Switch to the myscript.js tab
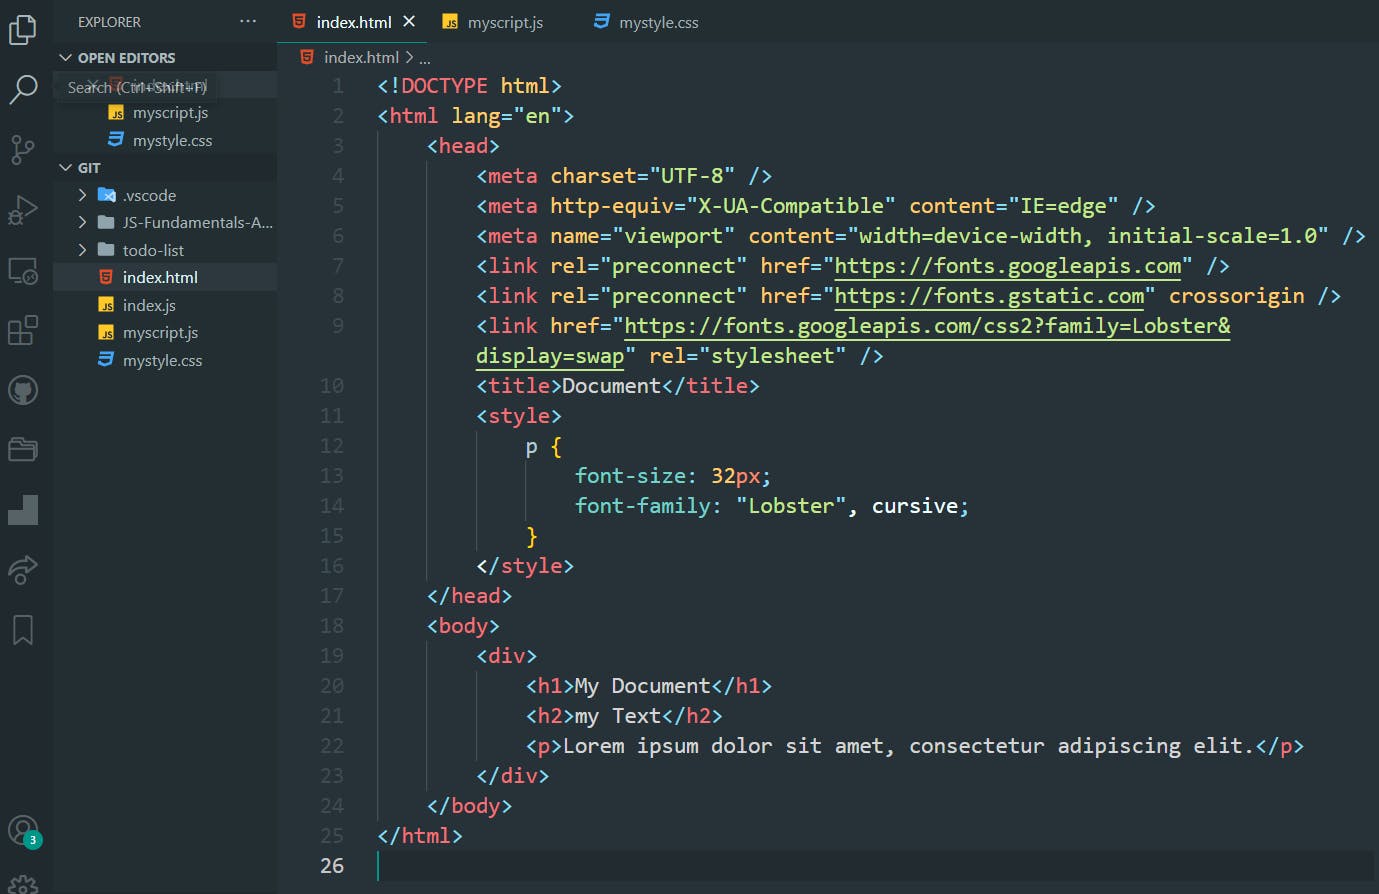 coord(505,22)
